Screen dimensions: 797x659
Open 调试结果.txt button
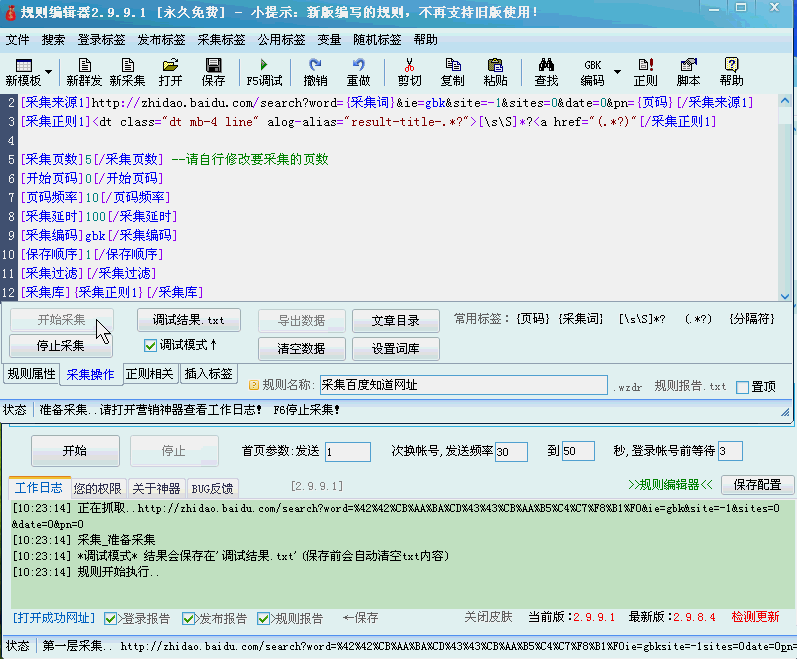(x=189, y=320)
